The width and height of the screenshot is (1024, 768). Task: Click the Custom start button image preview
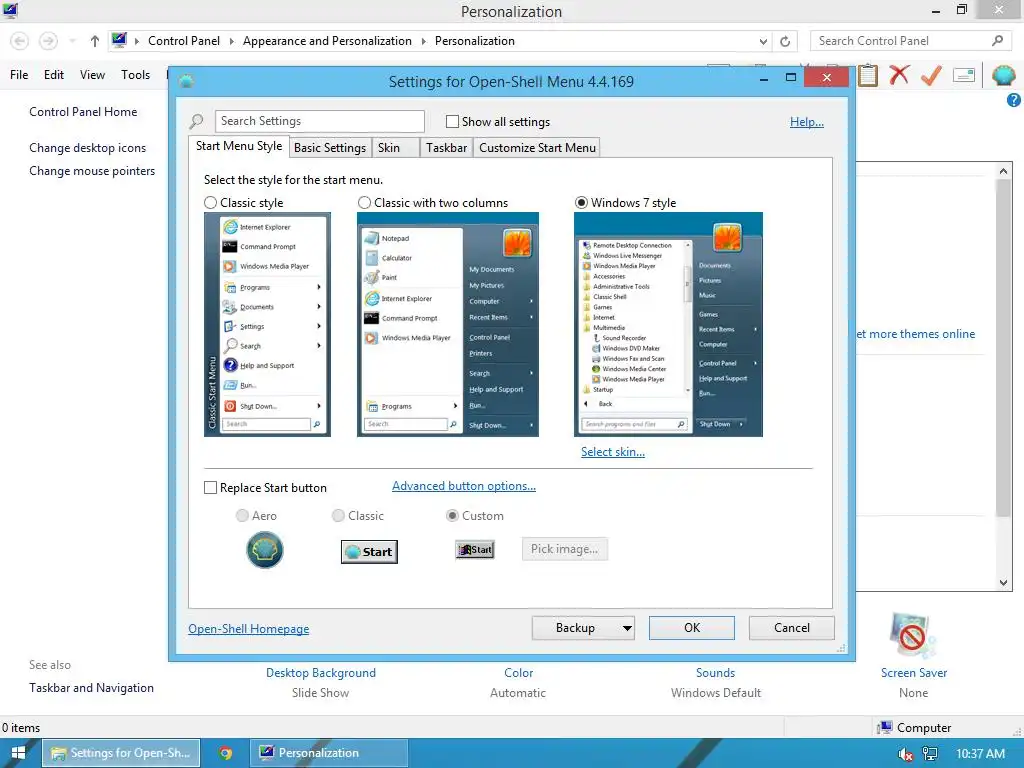click(475, 550)
